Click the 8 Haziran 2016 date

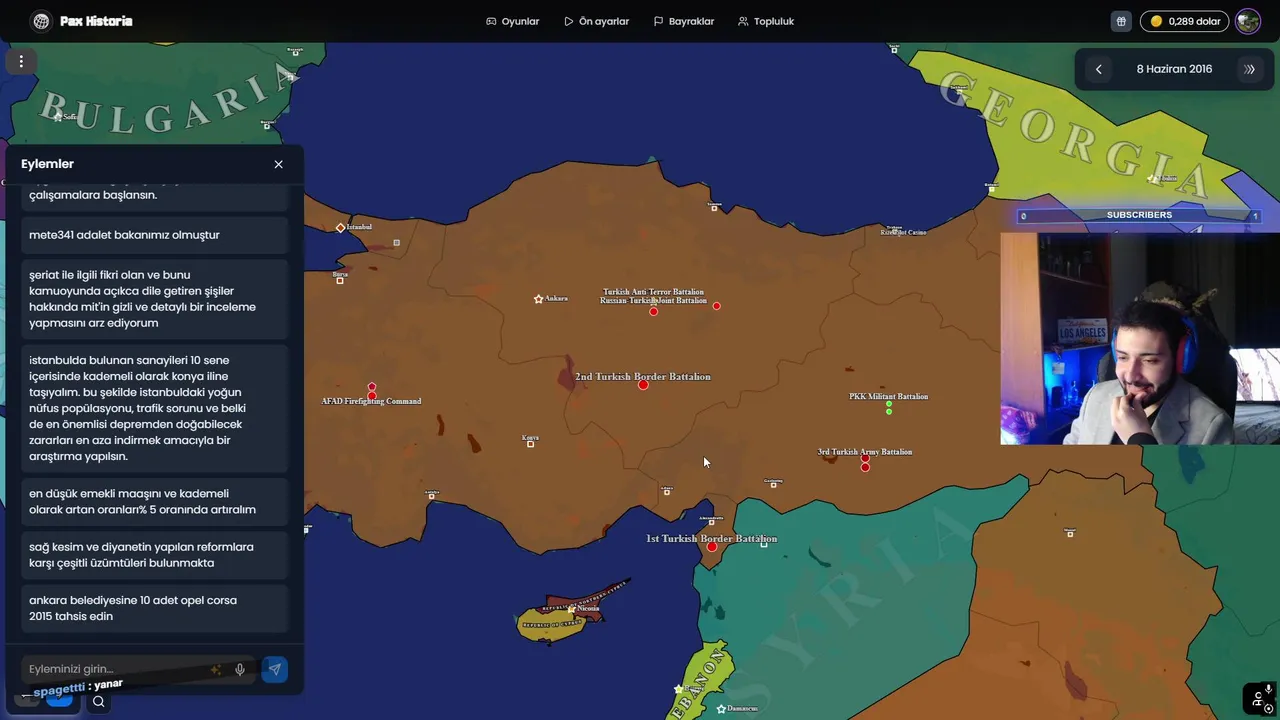point(1174,69)
